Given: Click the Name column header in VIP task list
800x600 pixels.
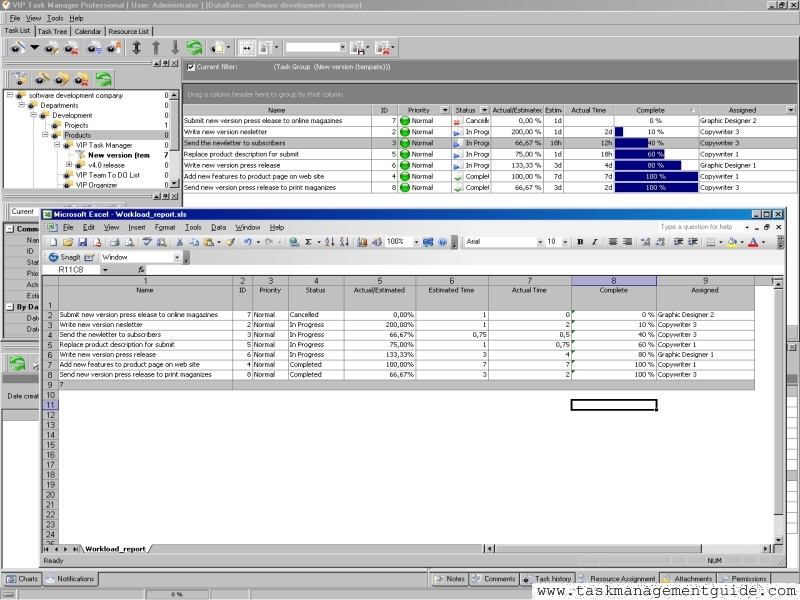Looking at the screenshot, I should 277,110.
